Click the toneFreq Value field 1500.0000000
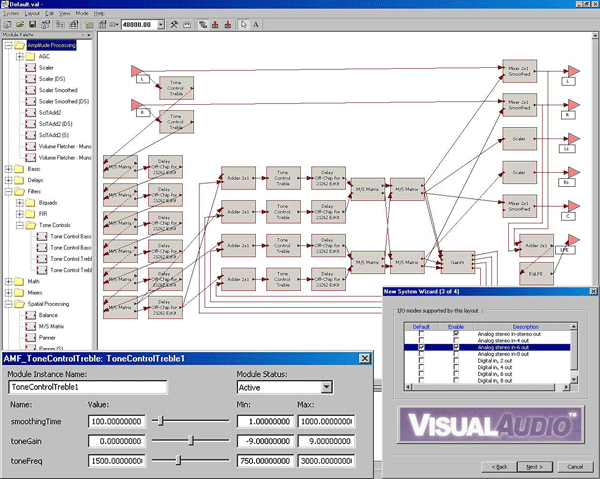600x479 pixels. 117,461
